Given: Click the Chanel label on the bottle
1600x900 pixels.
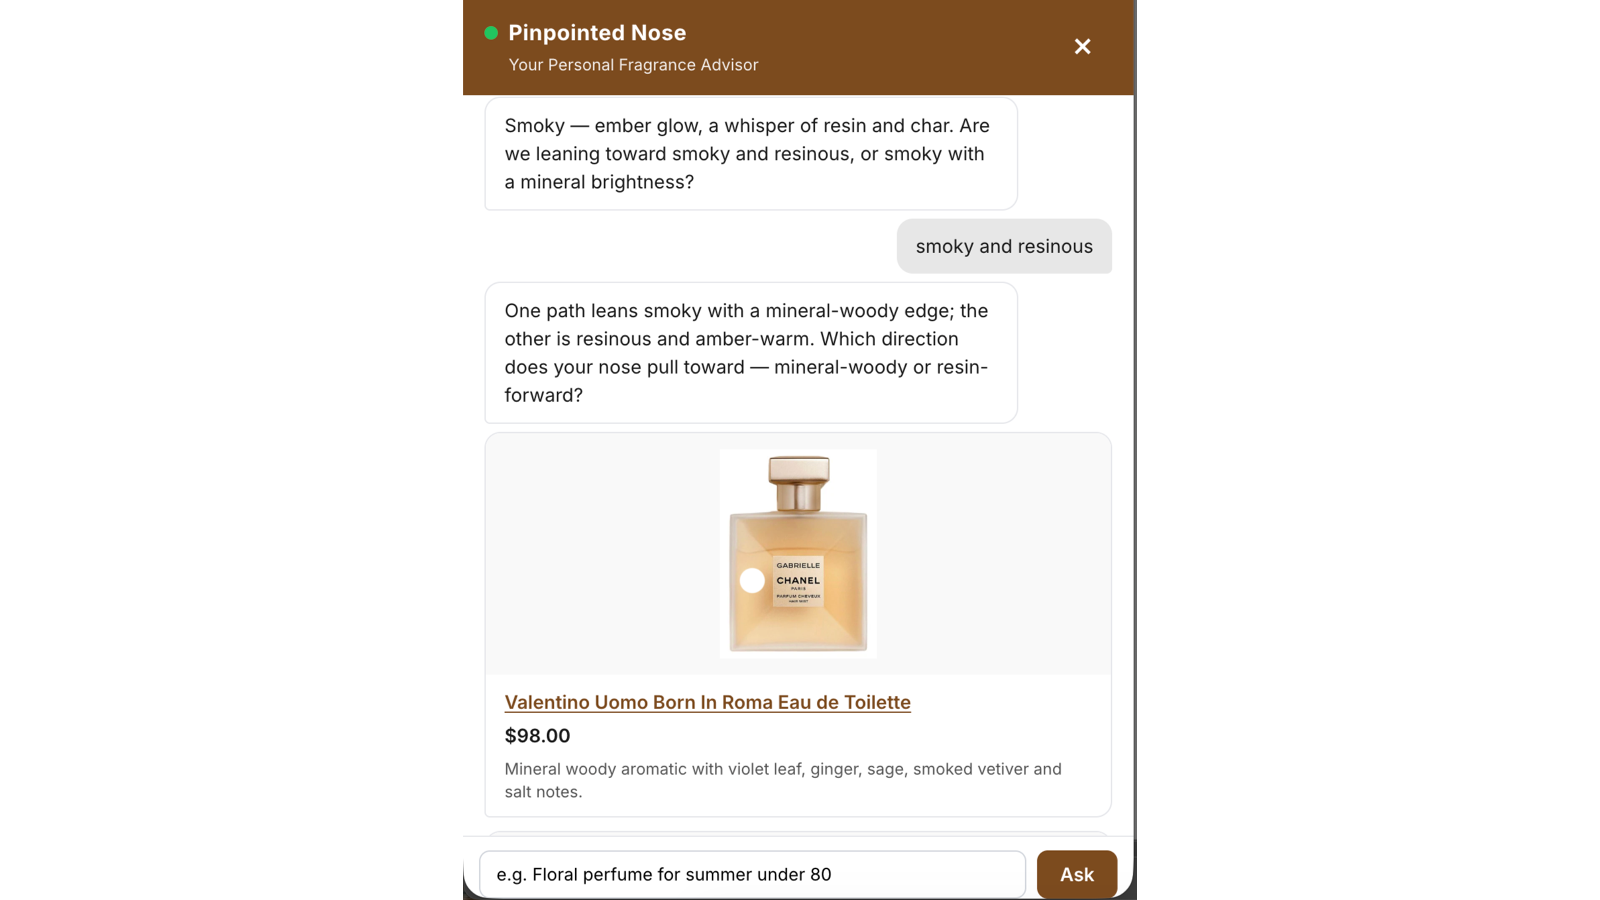Looking at the screenshot, I should pos(798,581).
